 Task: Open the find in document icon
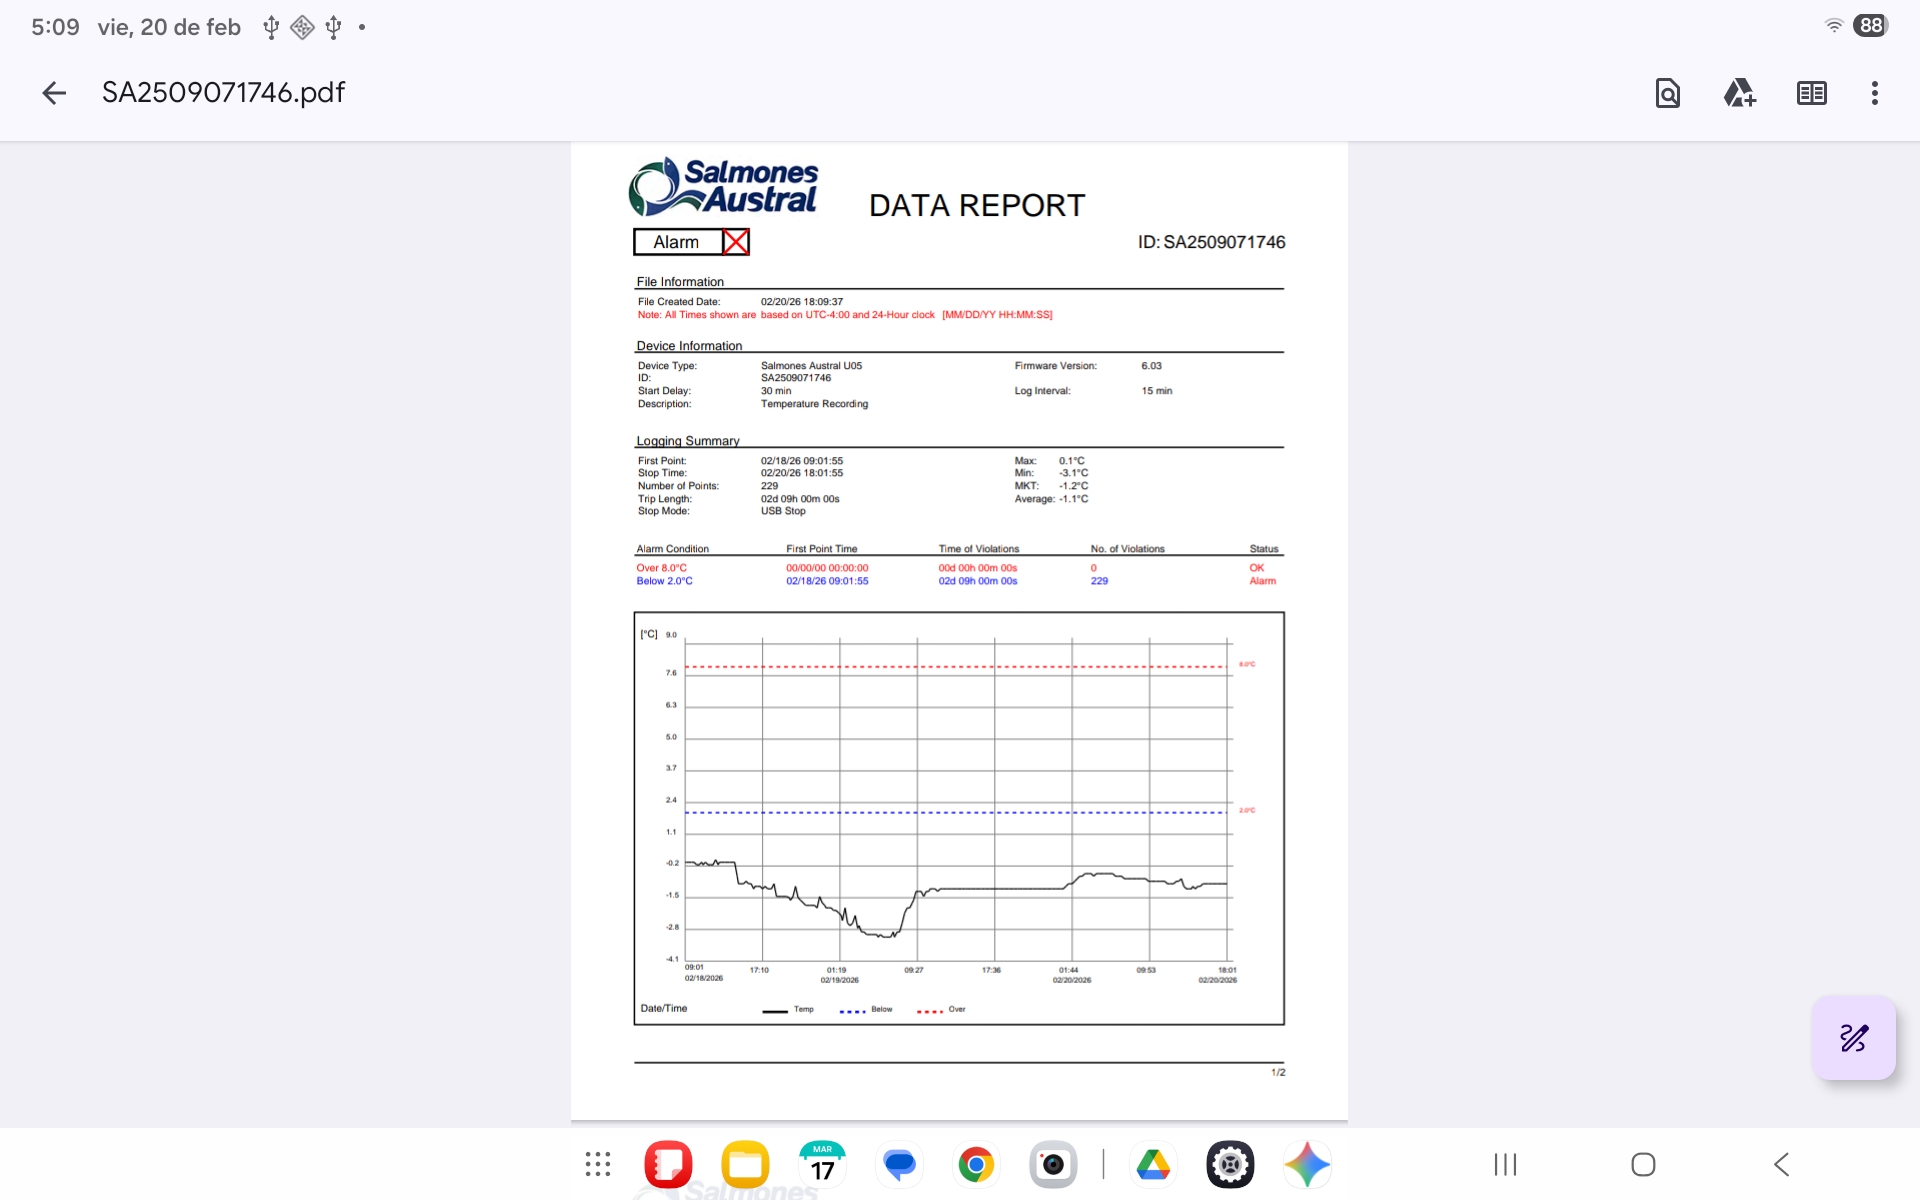1667,93
